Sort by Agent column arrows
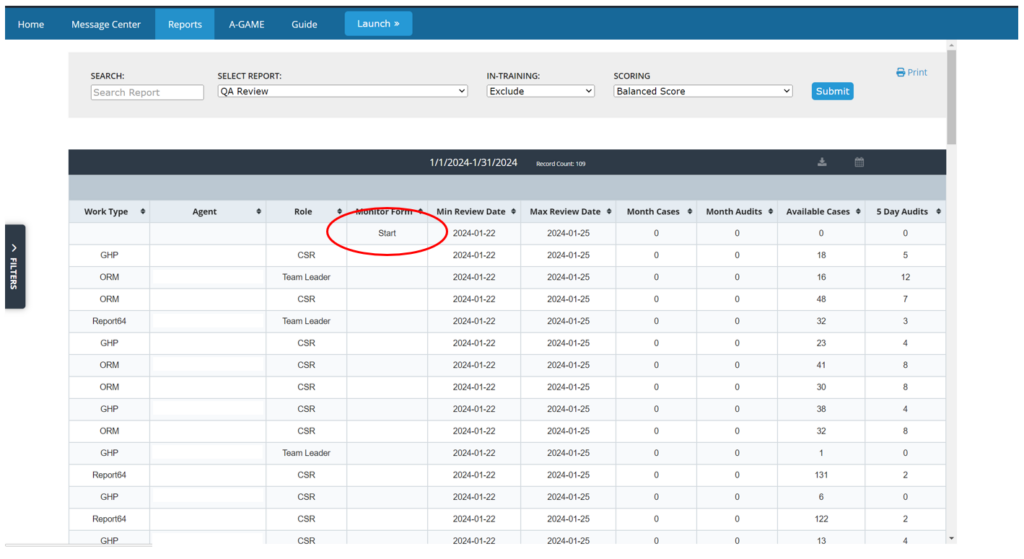The height and width of the screenshot is (559, 1024). coord(259,212)
